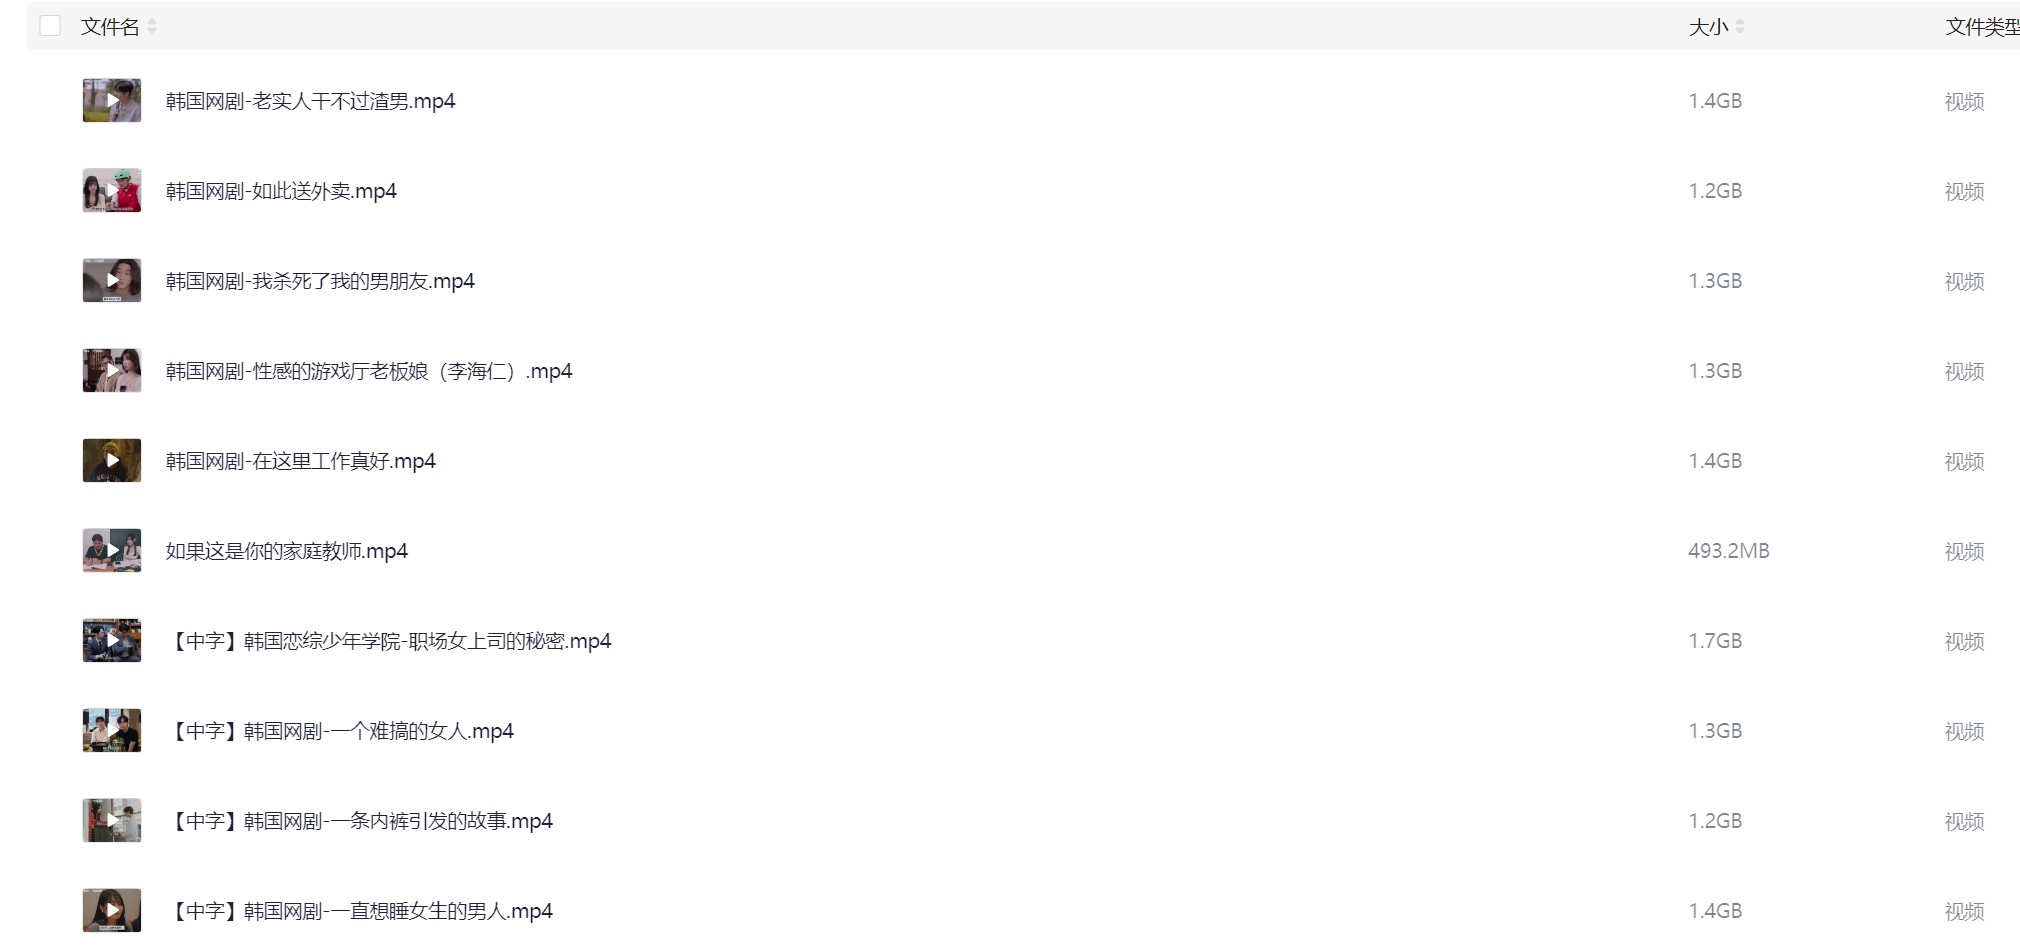The image size is (2020, 952).
Task: Click file name 一条内裤引发的故事.mp4
Action: [360, 821]
